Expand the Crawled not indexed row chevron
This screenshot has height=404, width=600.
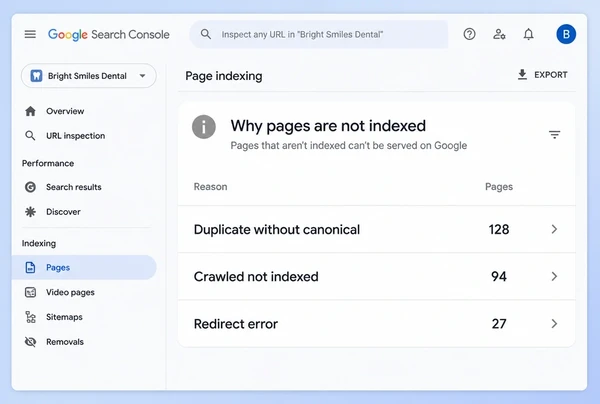pos(554,276)
